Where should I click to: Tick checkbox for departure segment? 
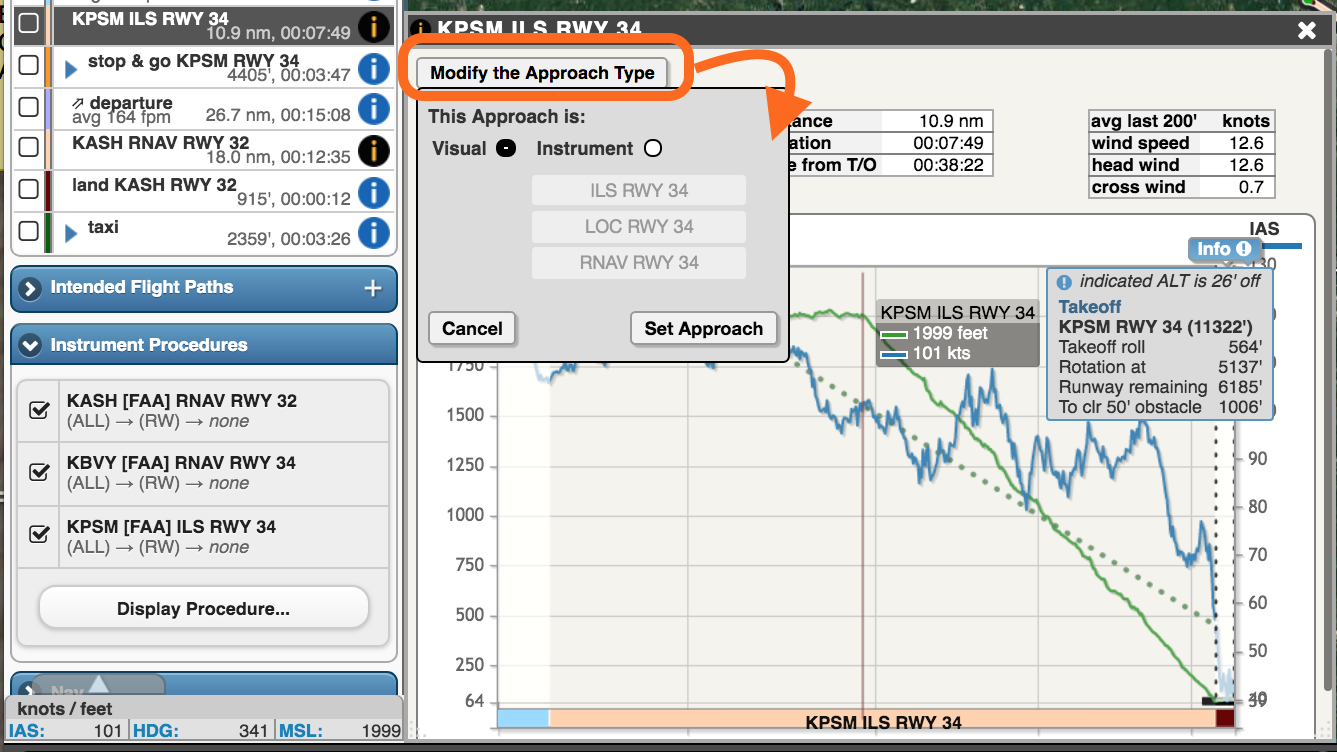[x=29, y=107]
